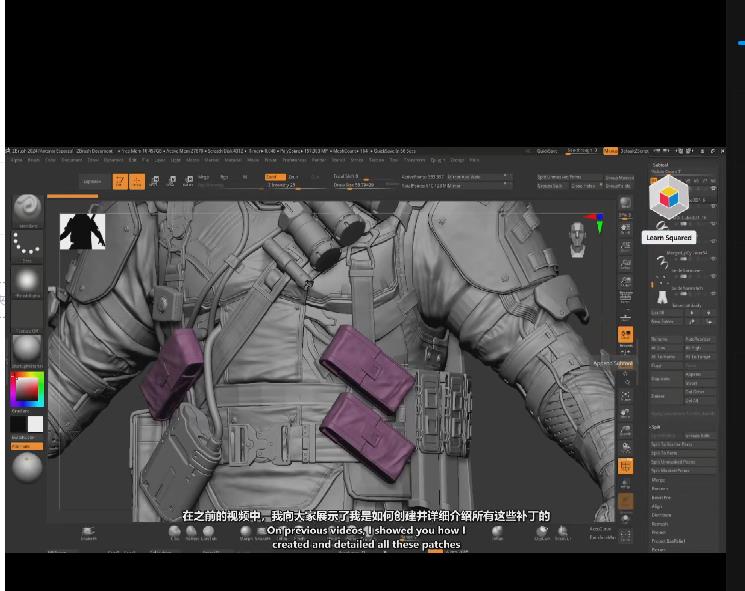Click the Rename subtool button
This screenshot has height=591, width=745.
tap(662, 340)
